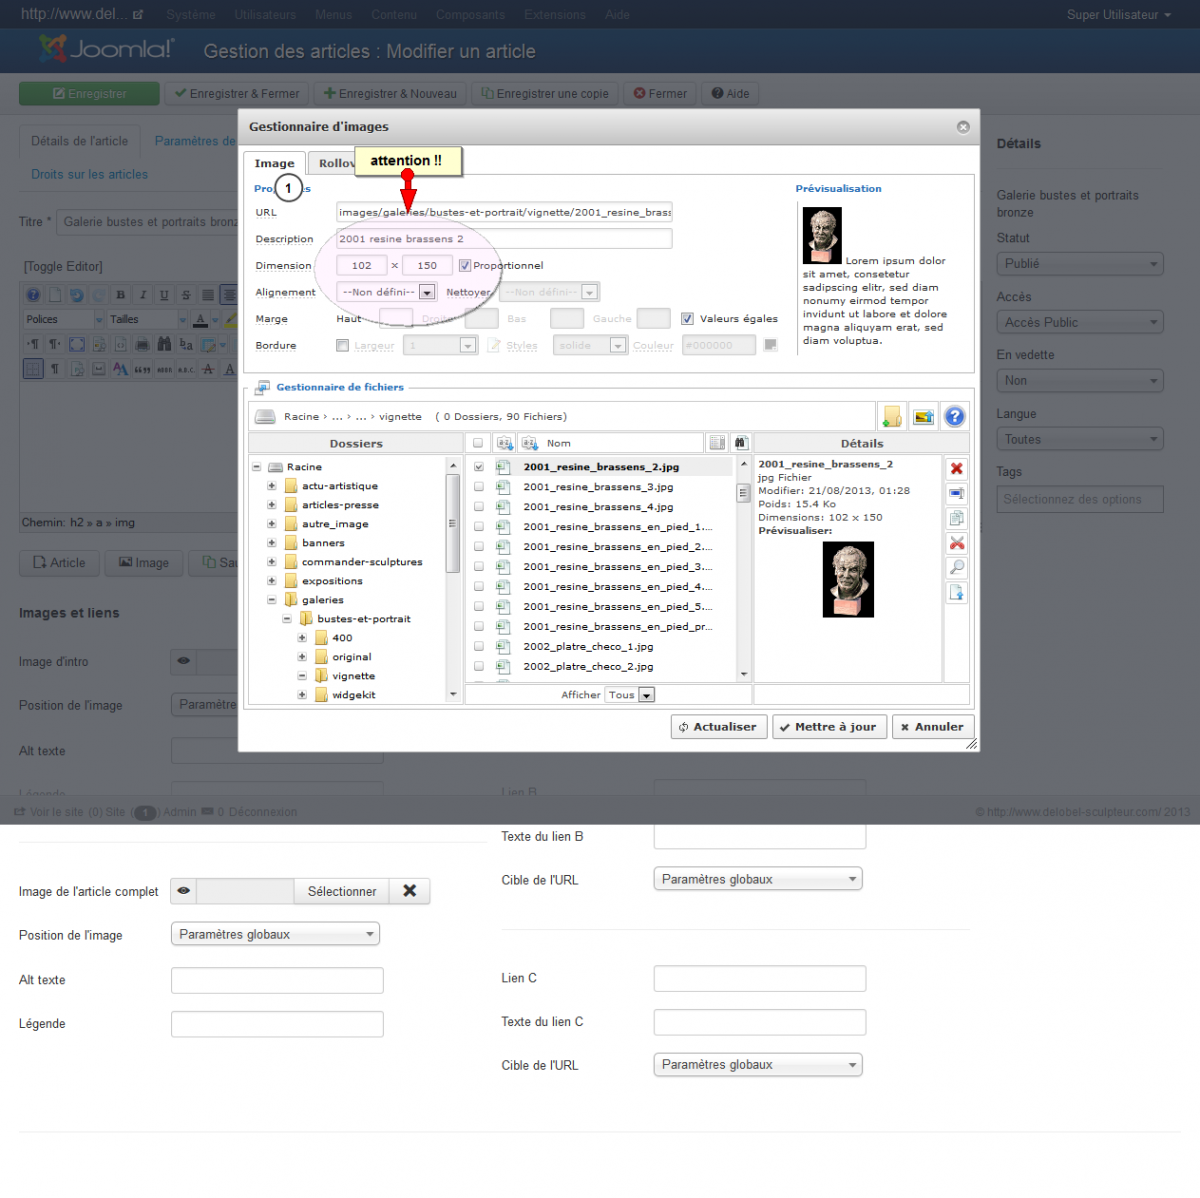Viewport: 1200px width, 1198px height.
Task: Uncheck the Valeurs égales checkbox
Action: coord(687,319)
